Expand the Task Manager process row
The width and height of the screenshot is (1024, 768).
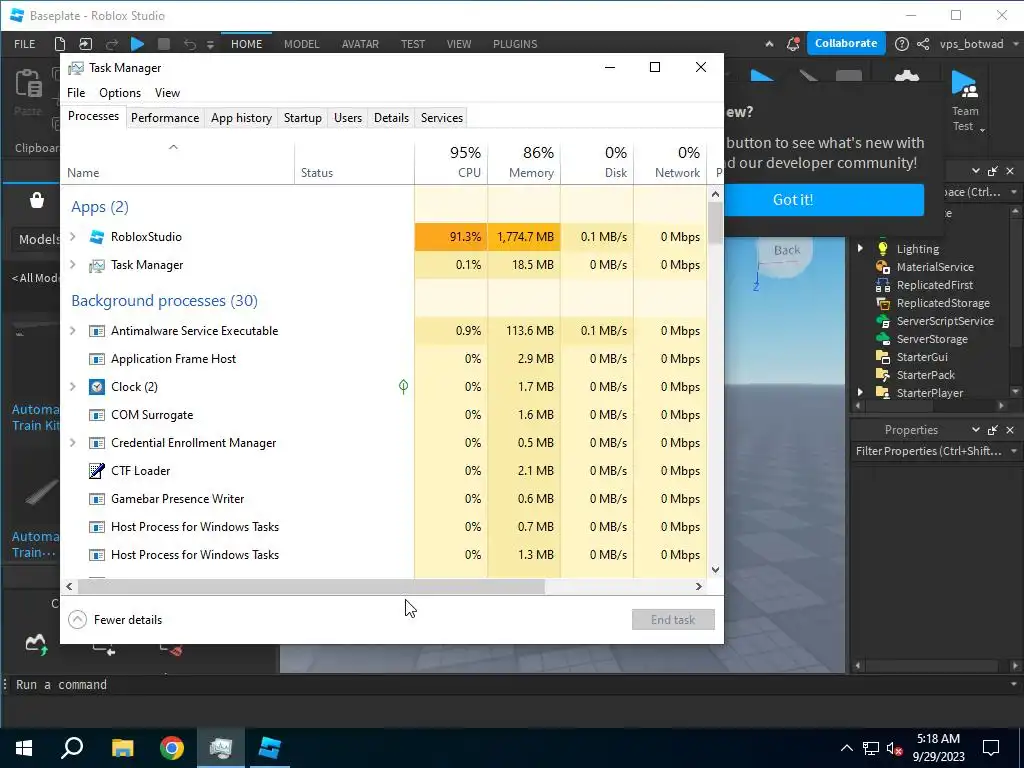pyautogui.click(x=72, y=264)
